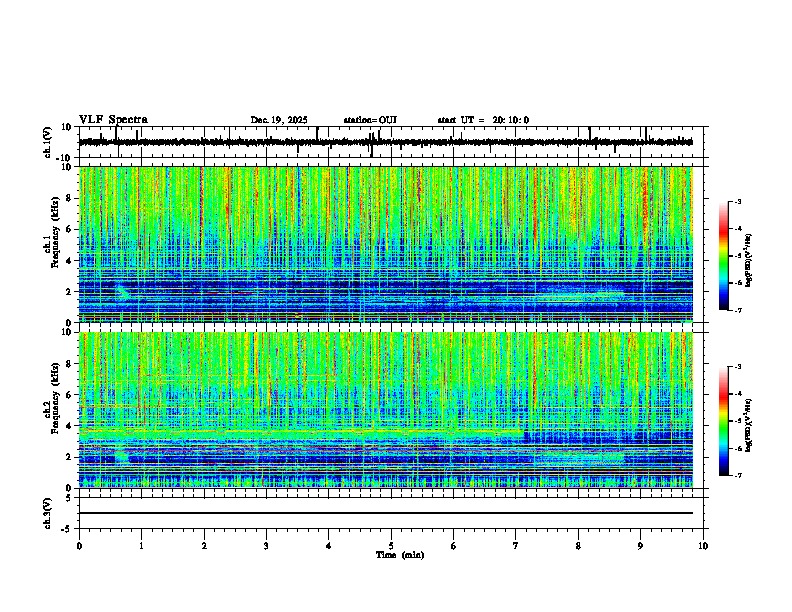Click the ch.2 spectrogram color scale bar
This screenshot has height=612, width=792.
[x=724, y=421]
